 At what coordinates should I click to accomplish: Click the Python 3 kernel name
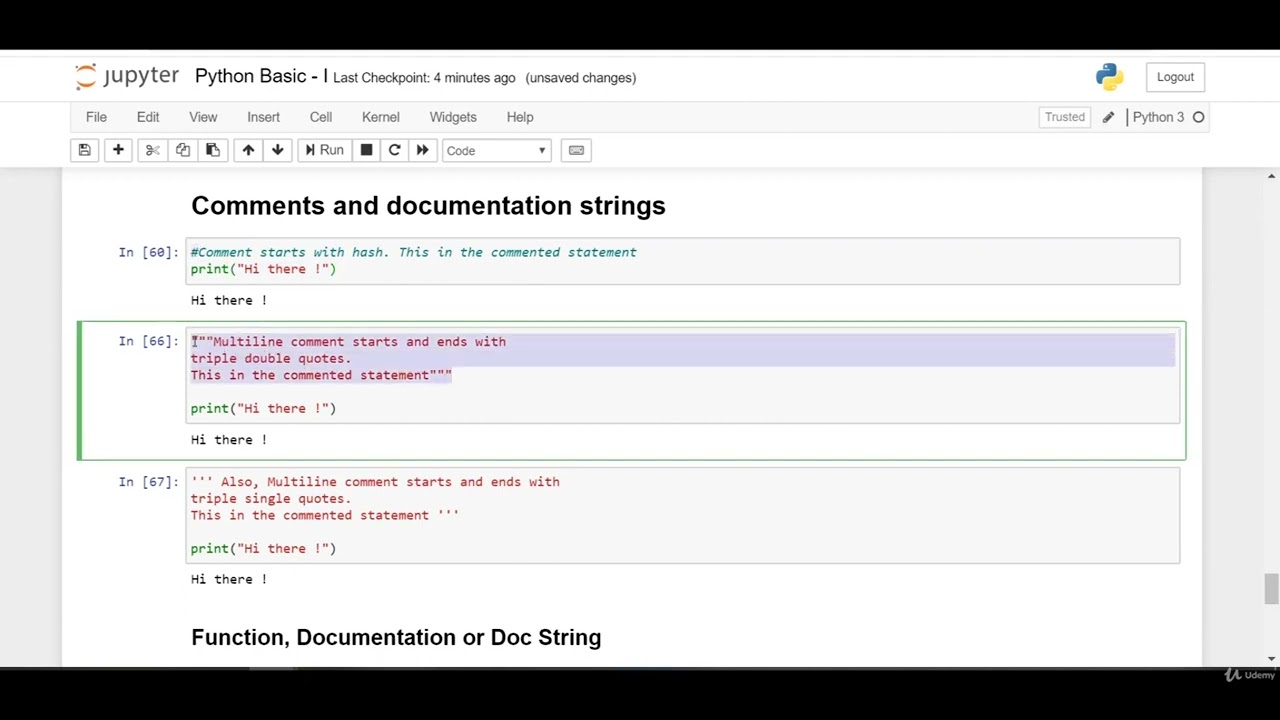coord(1158,117)
